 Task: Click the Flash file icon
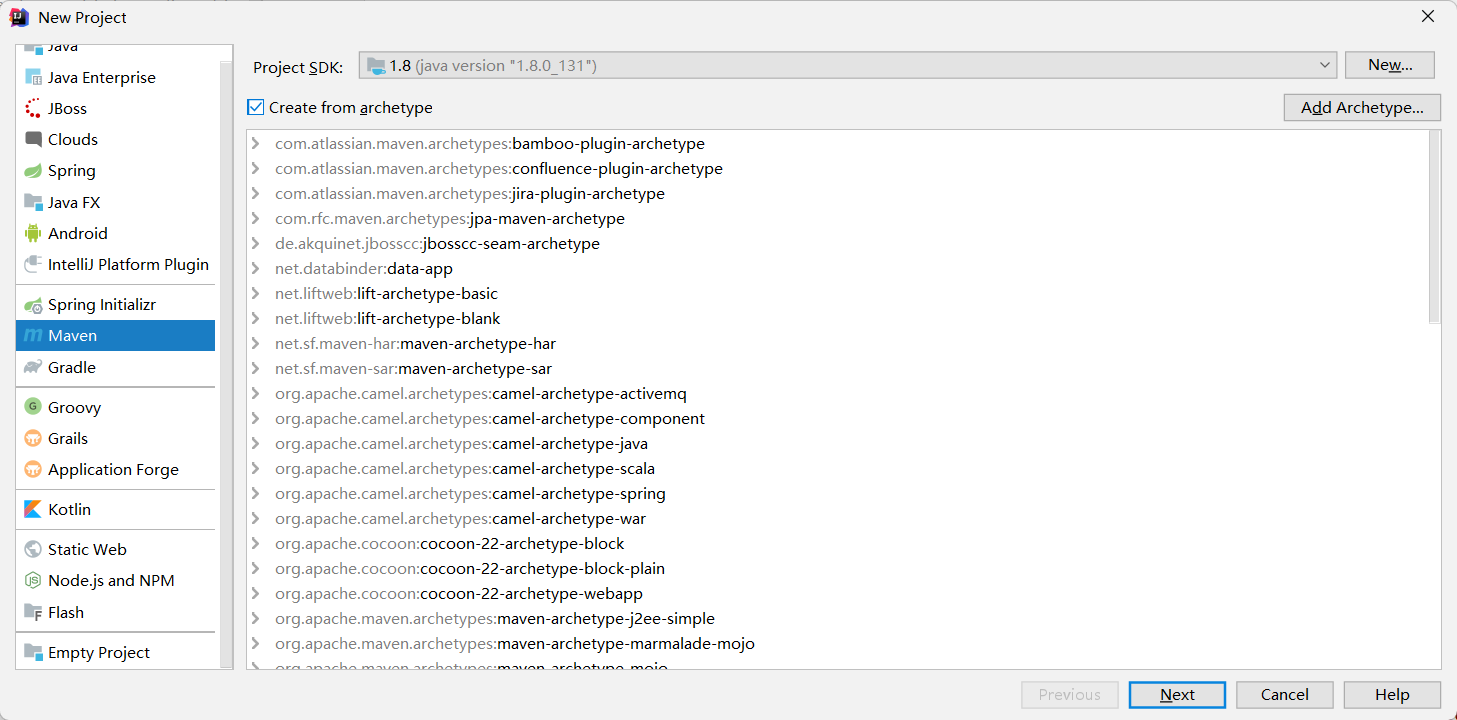click(x=33, y=612)
